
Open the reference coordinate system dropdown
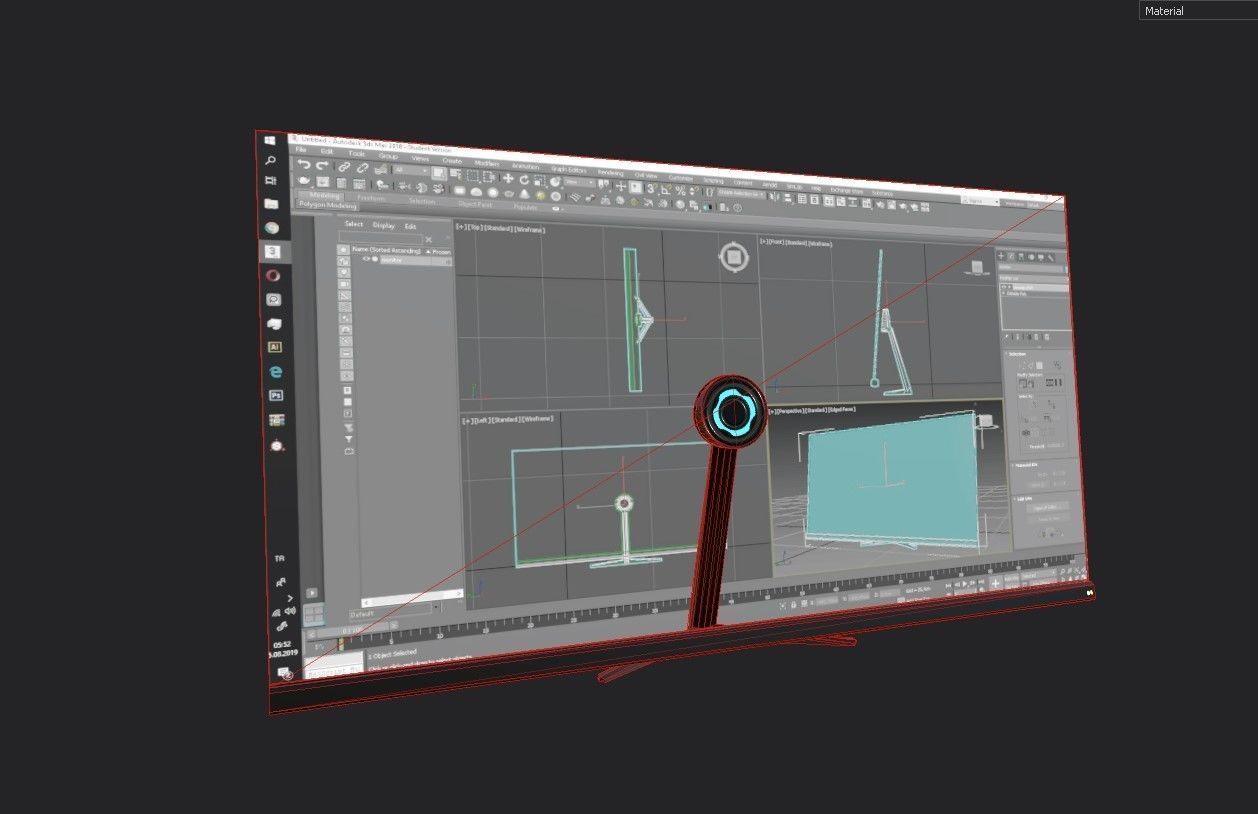click(579, 182)
